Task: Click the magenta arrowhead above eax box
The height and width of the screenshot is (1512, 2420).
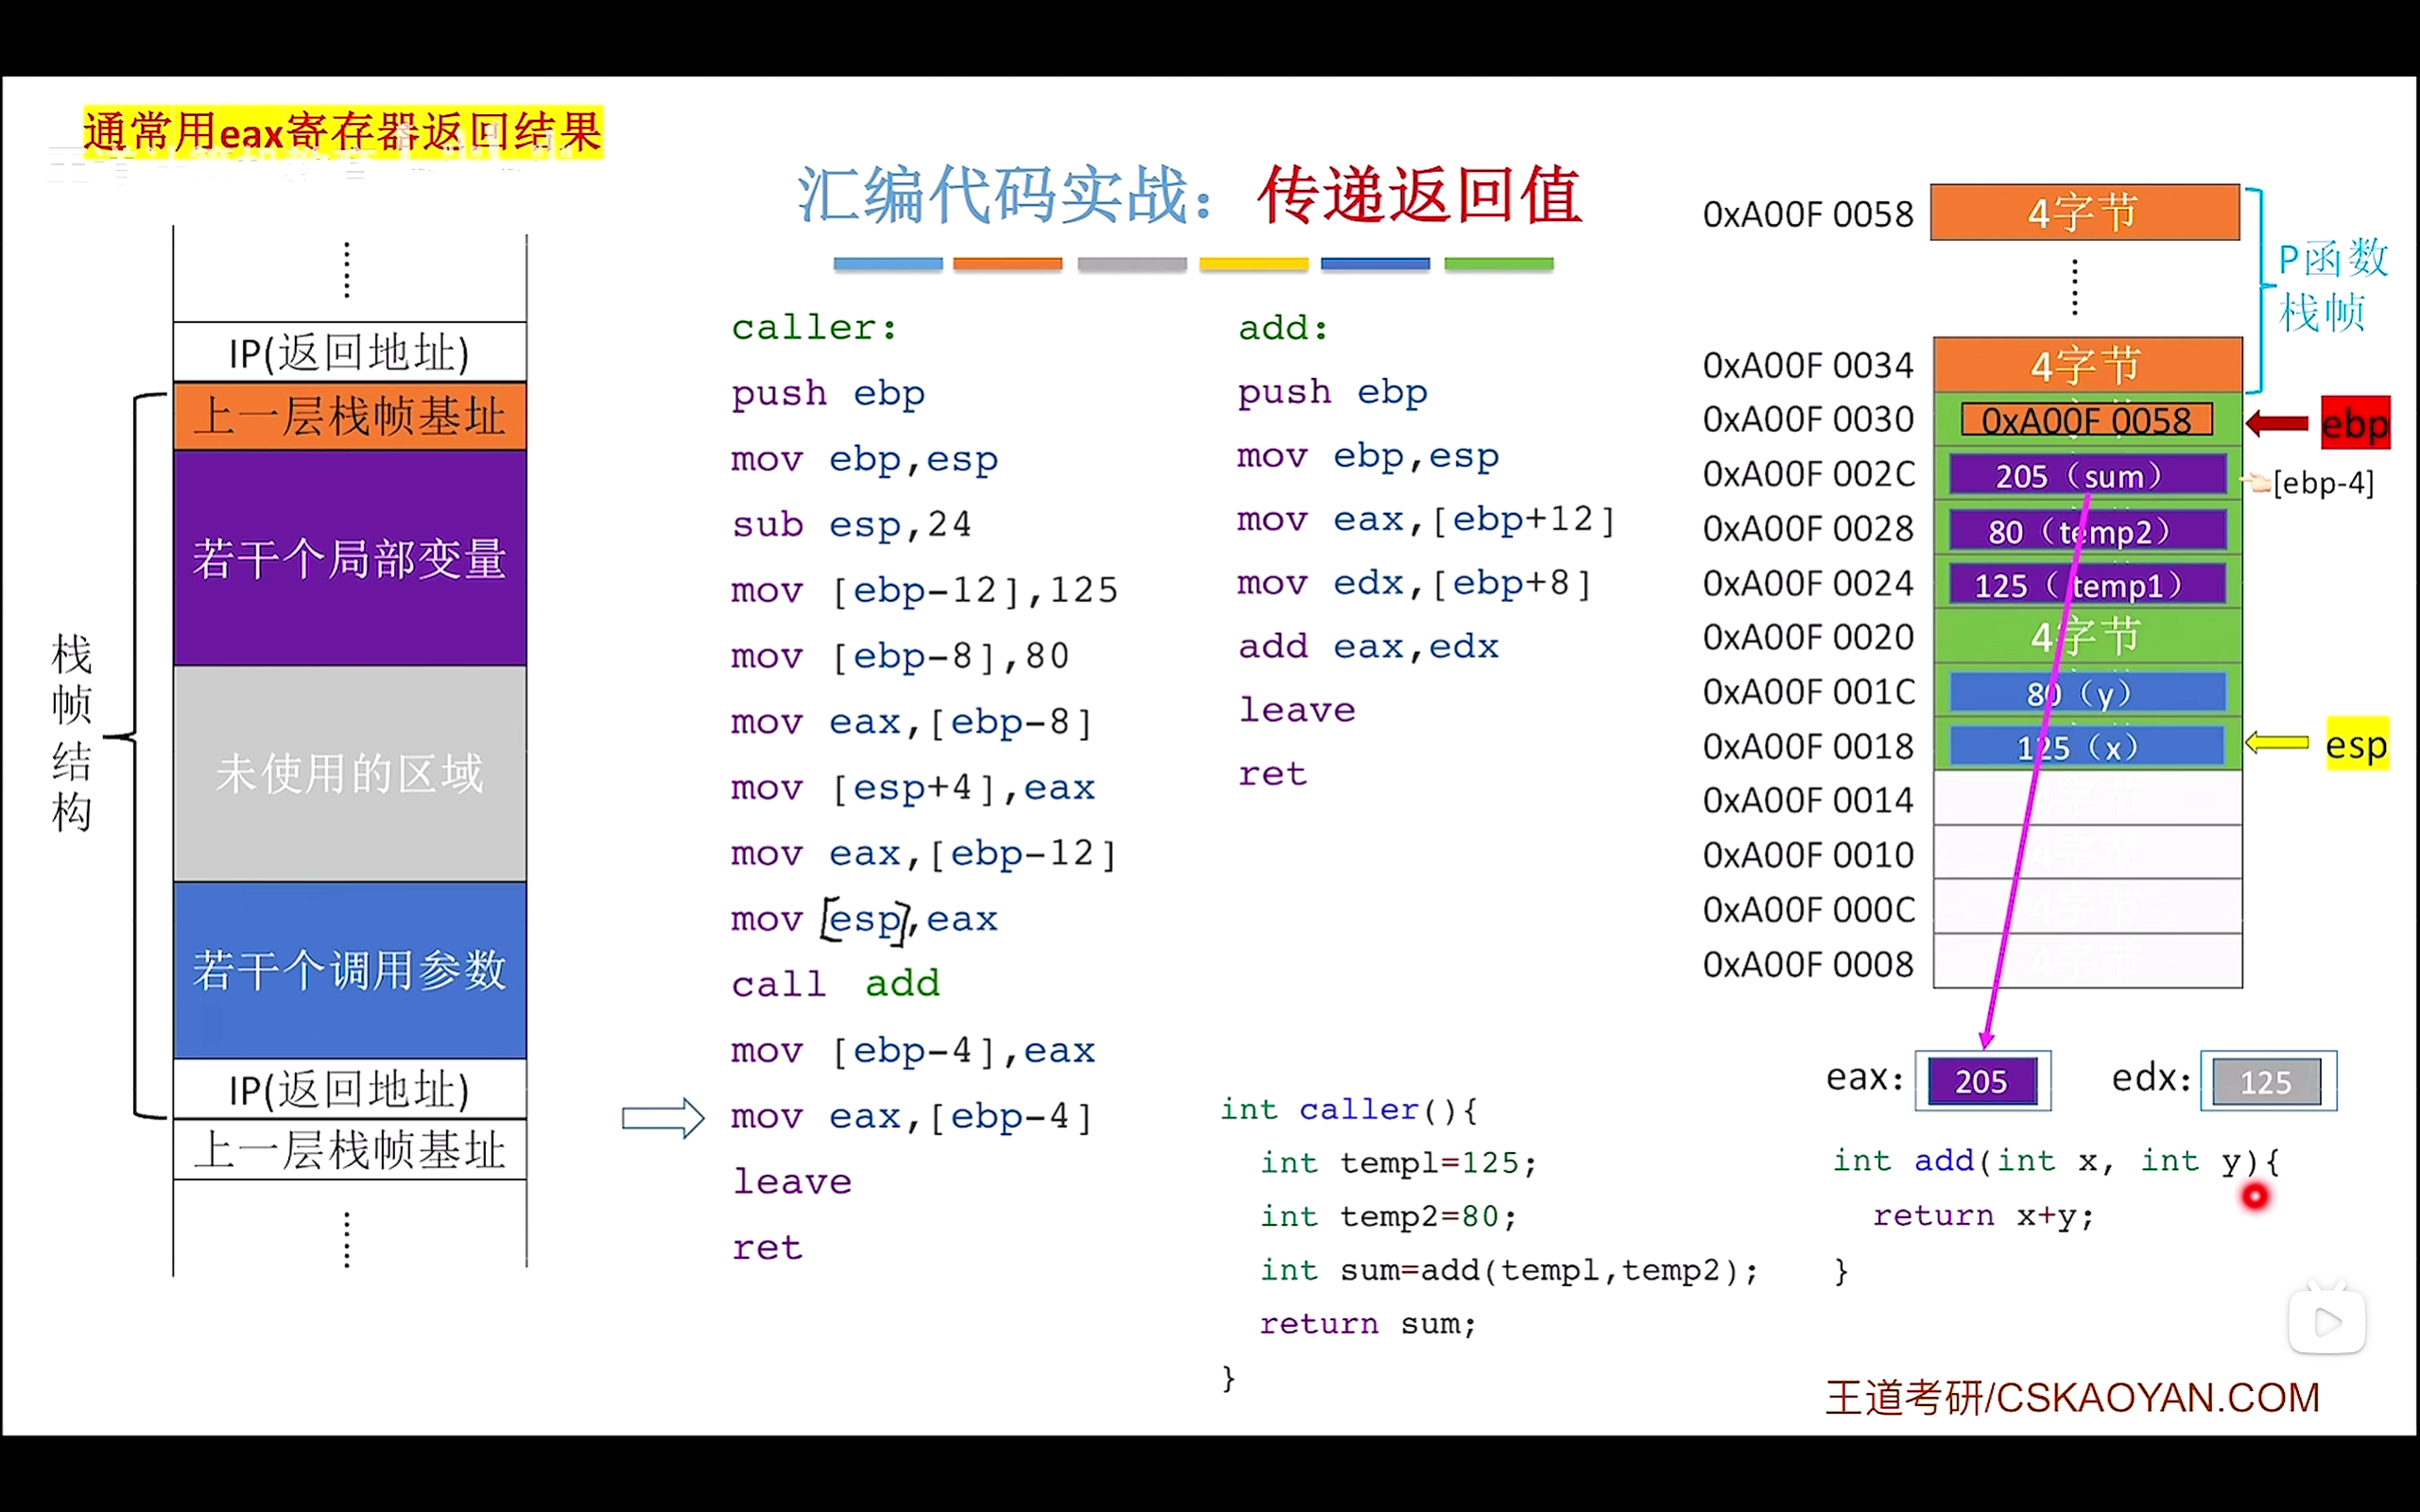Action: coord(1986,1040)
